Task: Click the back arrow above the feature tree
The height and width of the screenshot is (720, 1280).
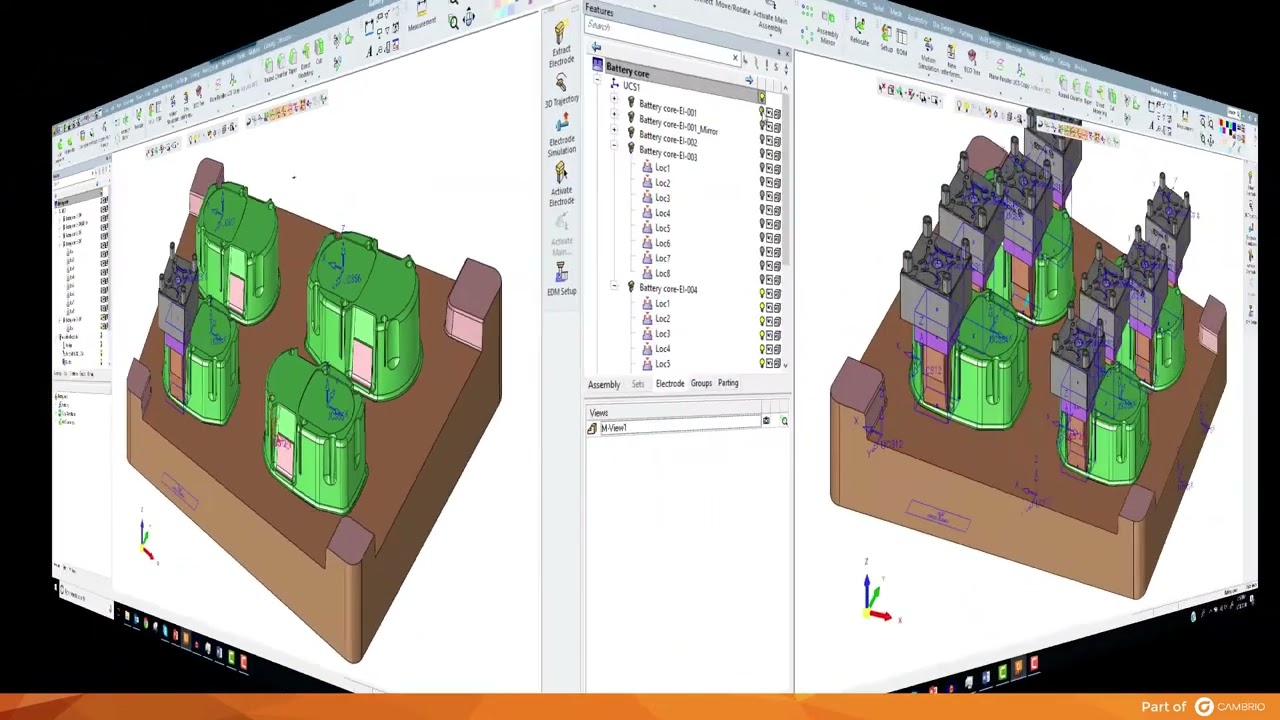Action: coord(596,47)
